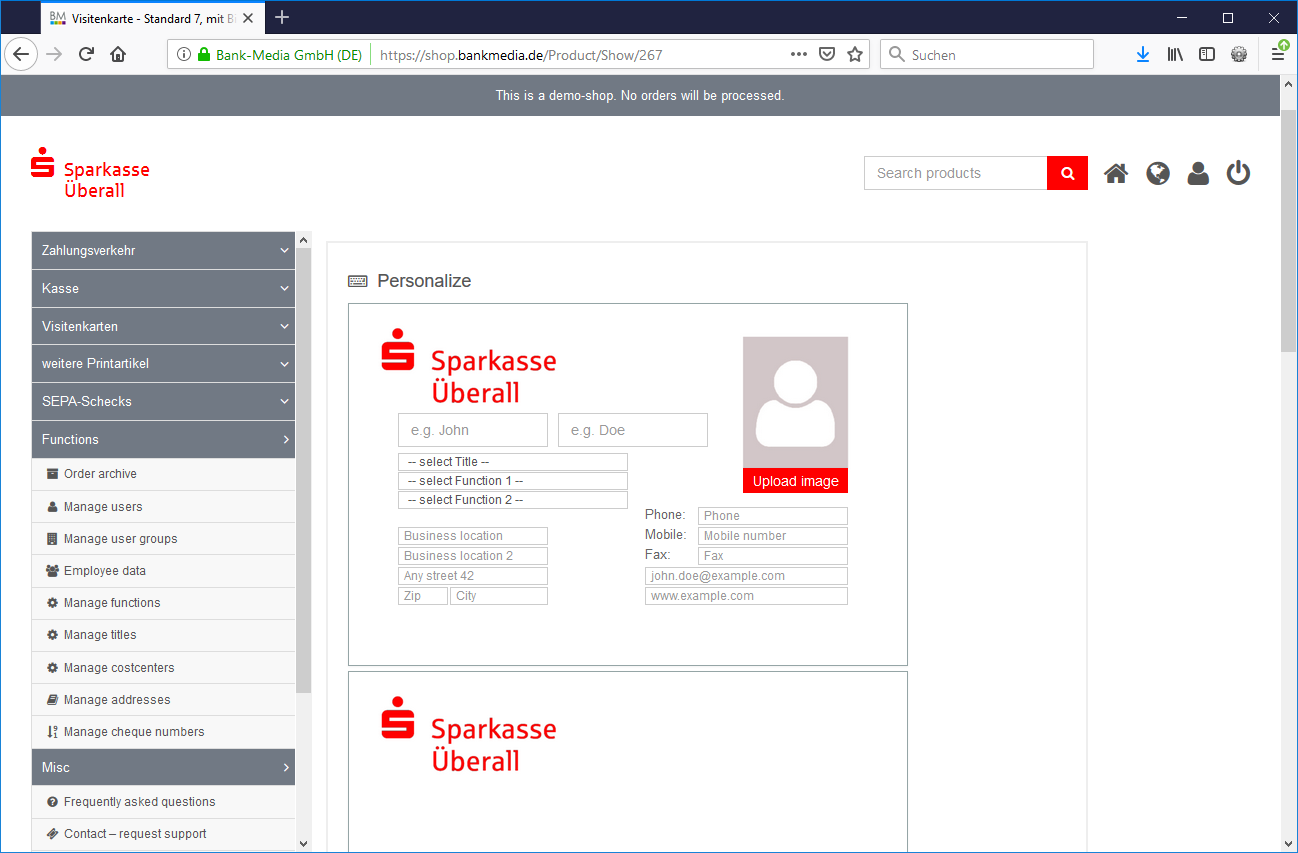This screenshot has height=853, width=1298.
Task: Click the www.example.com website field
Action: [746, 596]
